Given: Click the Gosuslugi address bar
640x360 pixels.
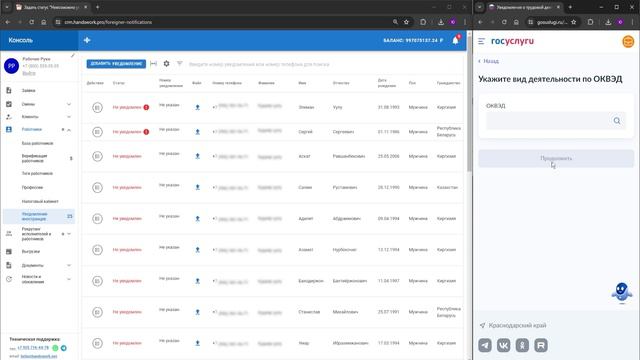Looking at the screenshot, I should [x=552, y=22].
